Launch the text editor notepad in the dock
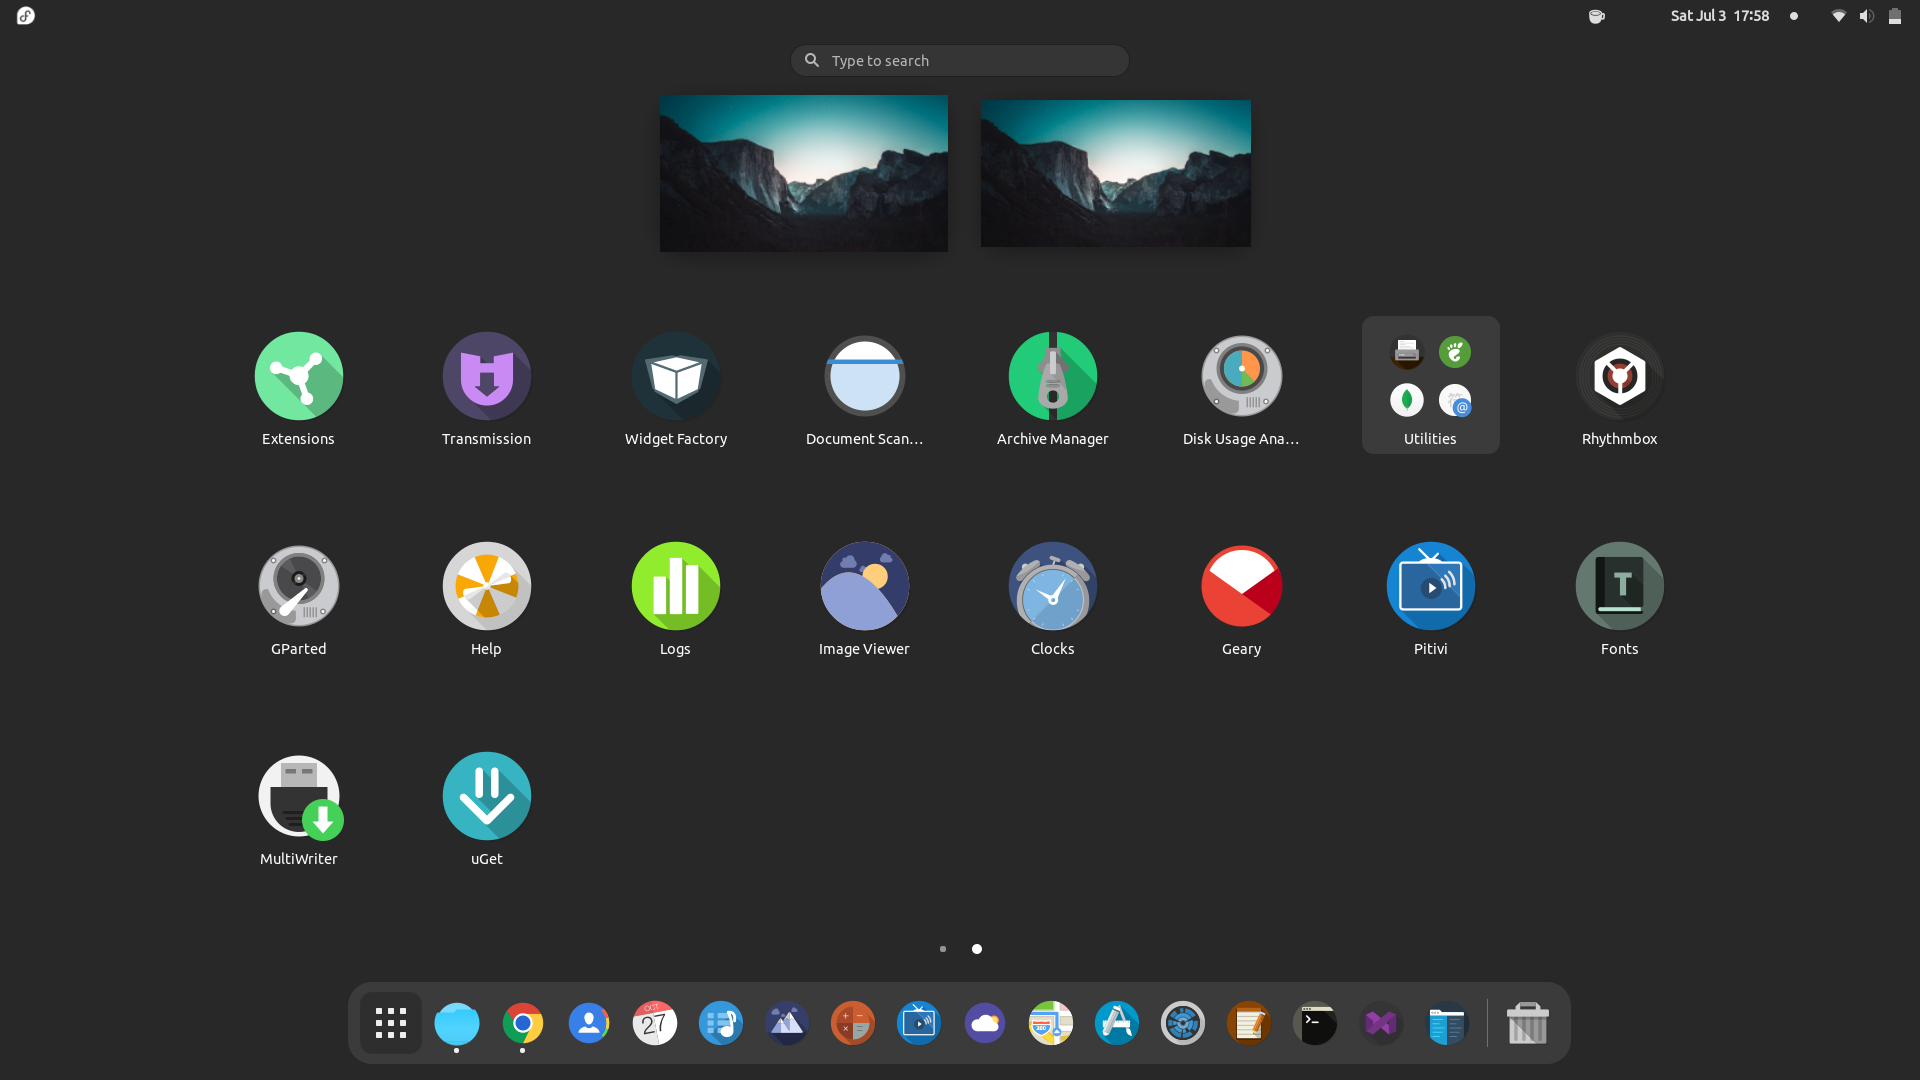The image size is (1920, 1080). (x=1249, y=1023)
